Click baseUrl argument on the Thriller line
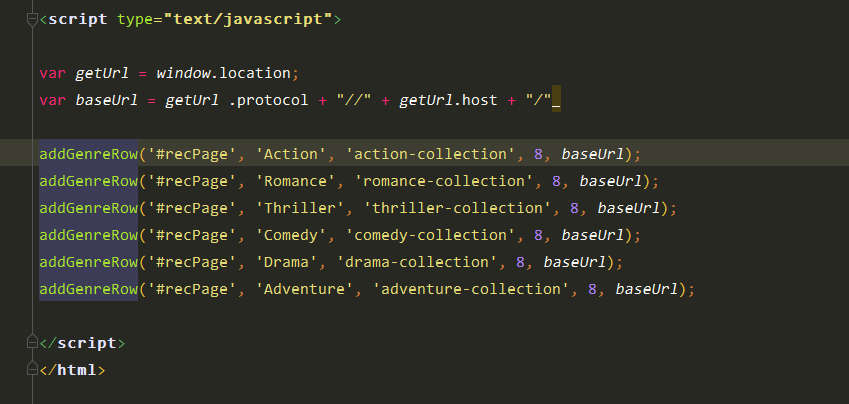This screenshot has height=404, width=849. click(x=629, y=208)
